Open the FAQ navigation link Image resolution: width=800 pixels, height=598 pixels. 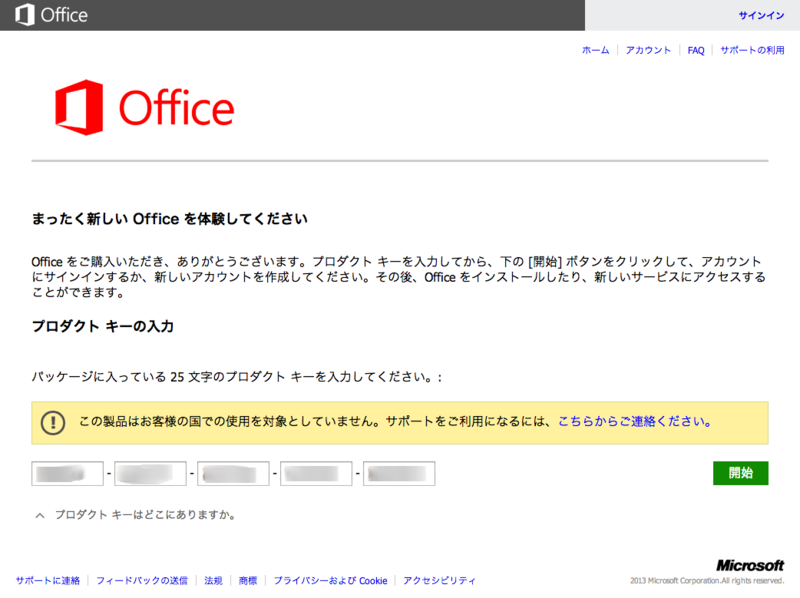696,50
